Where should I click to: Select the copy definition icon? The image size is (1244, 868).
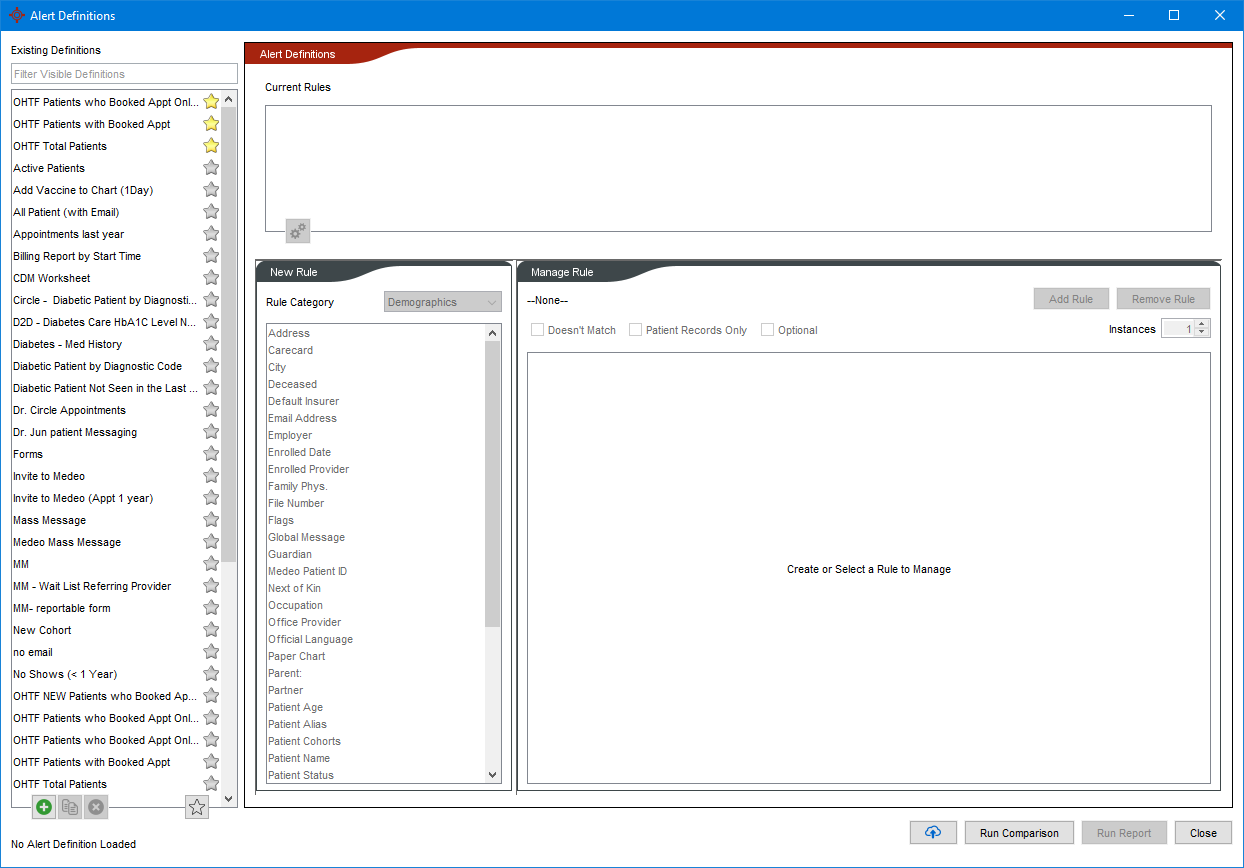point(69,807)
